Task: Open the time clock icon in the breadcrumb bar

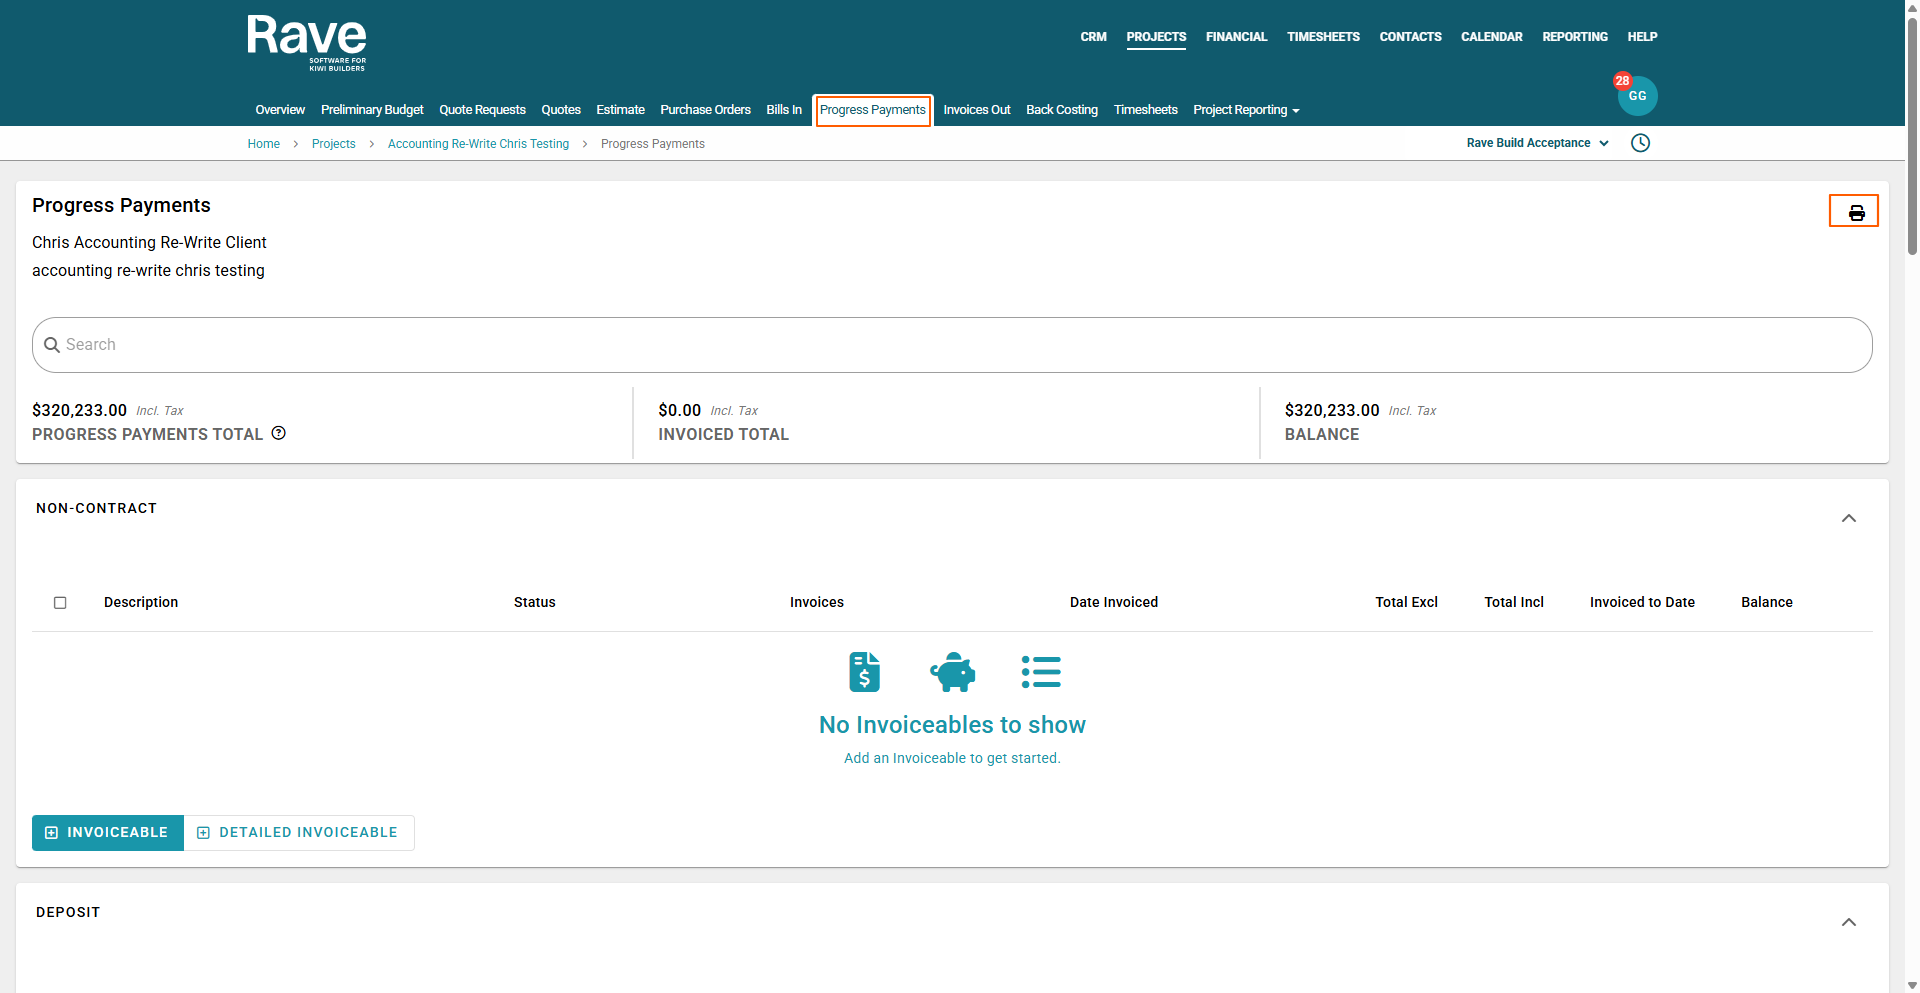Action: coord(1640,143)
